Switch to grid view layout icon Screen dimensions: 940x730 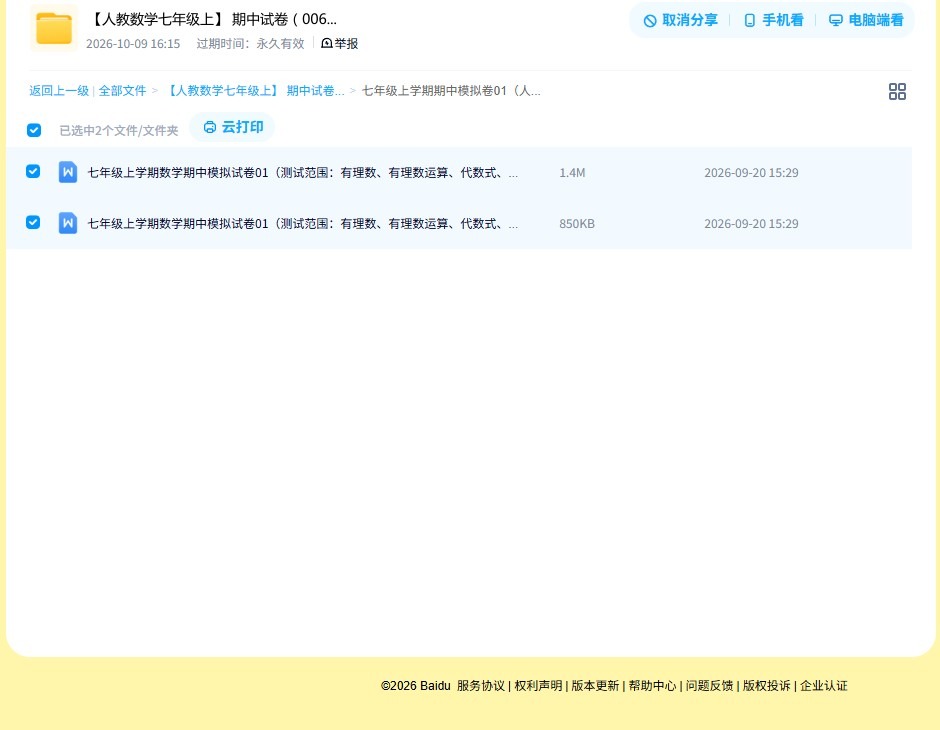pyautogui.click(x=897, y=92)
